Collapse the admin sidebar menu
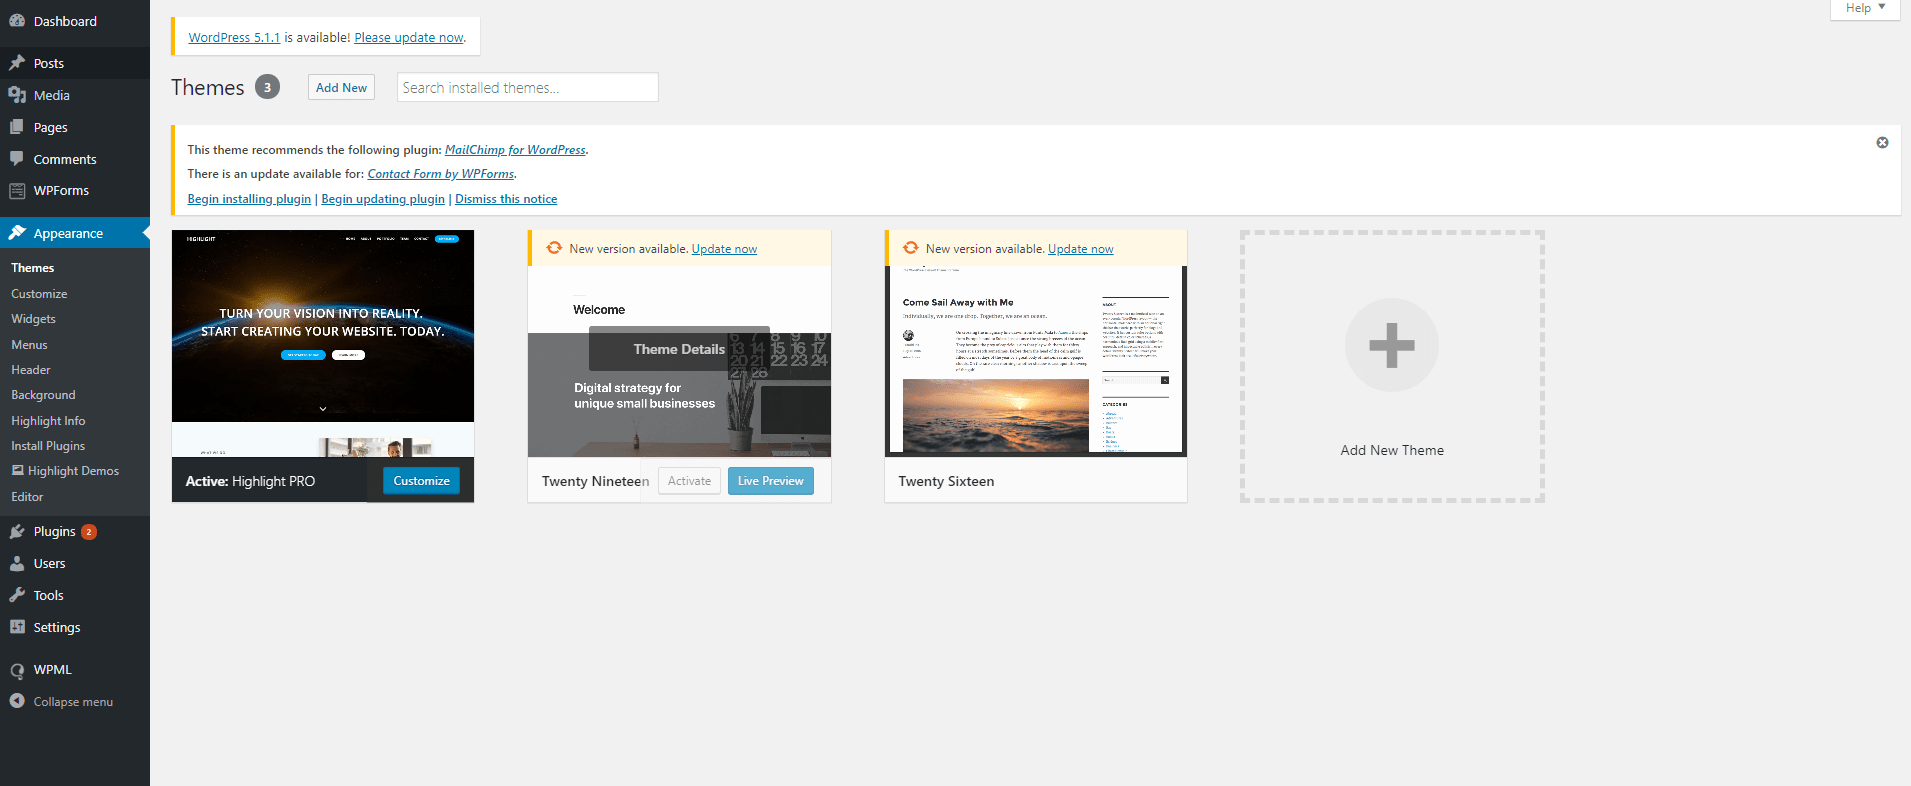The image size is (1911, 786). (62, 702)
